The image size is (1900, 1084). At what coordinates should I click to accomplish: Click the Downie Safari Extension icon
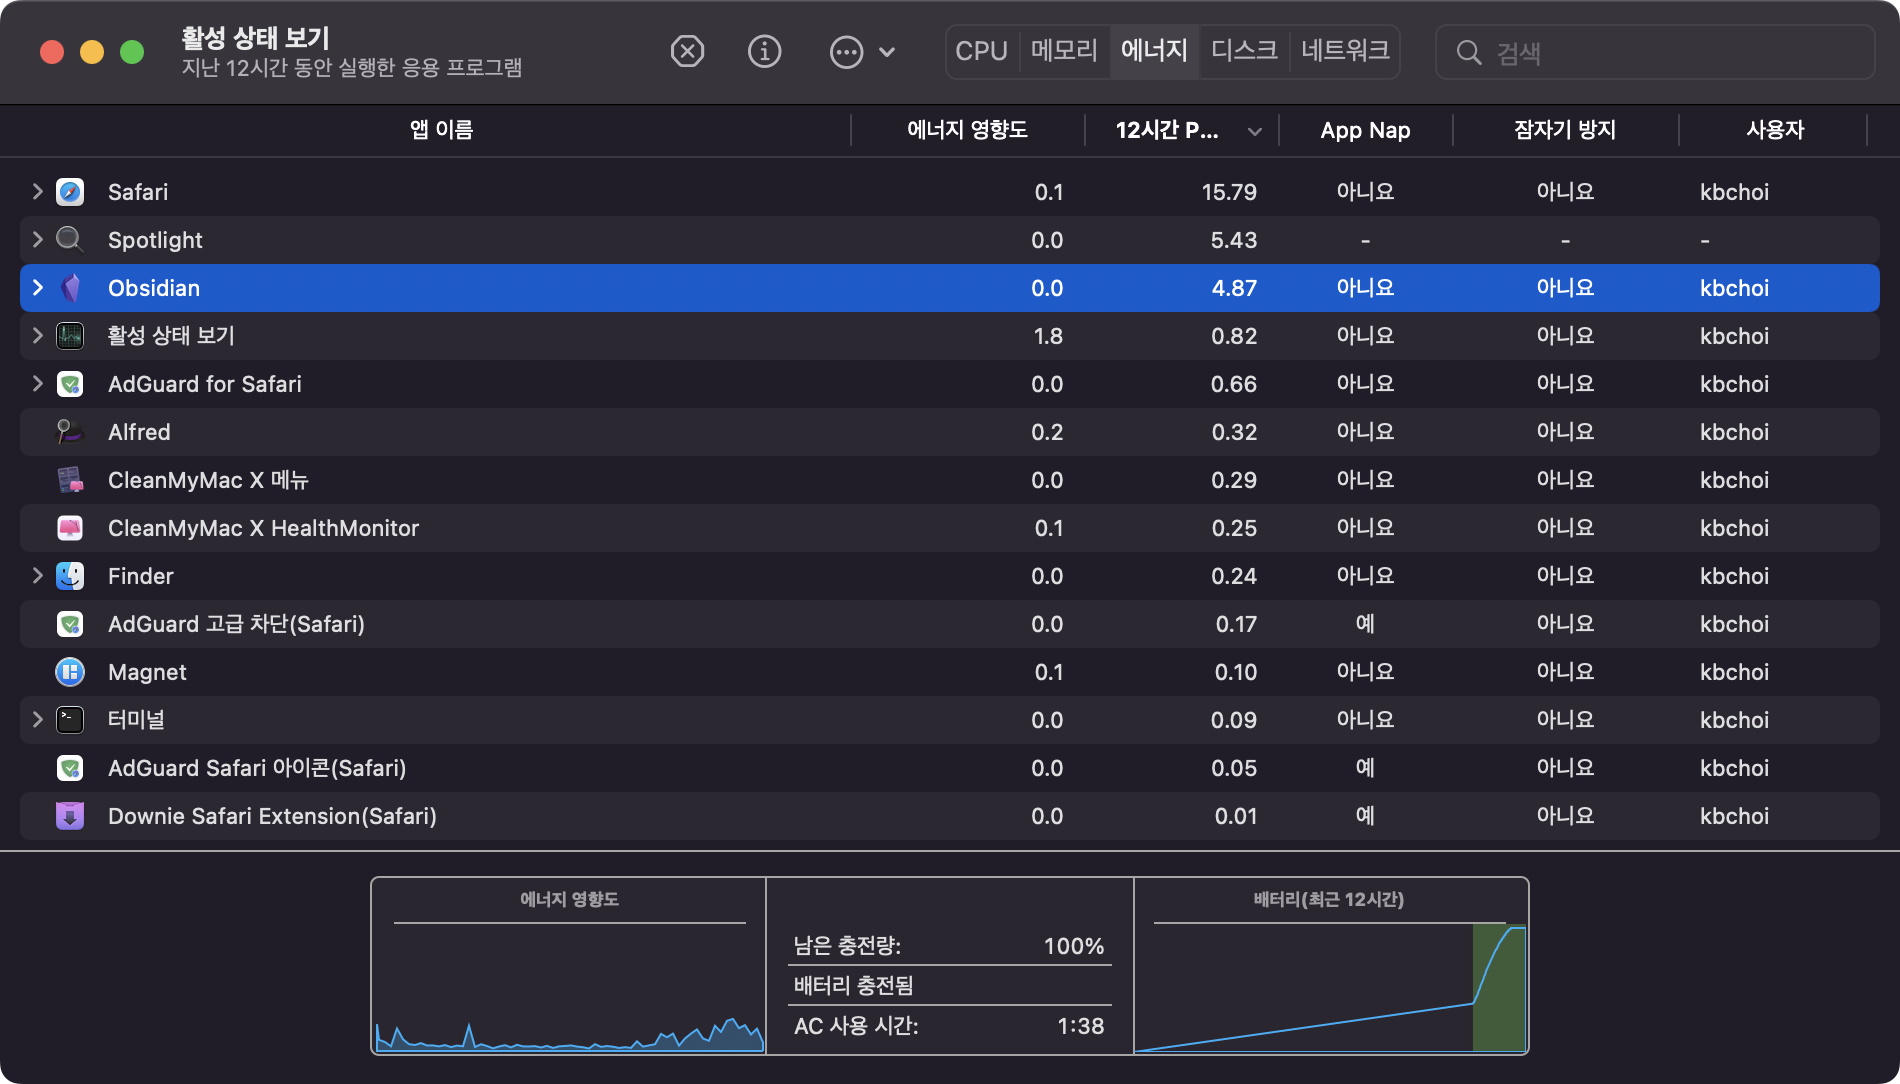click(70, 816)
